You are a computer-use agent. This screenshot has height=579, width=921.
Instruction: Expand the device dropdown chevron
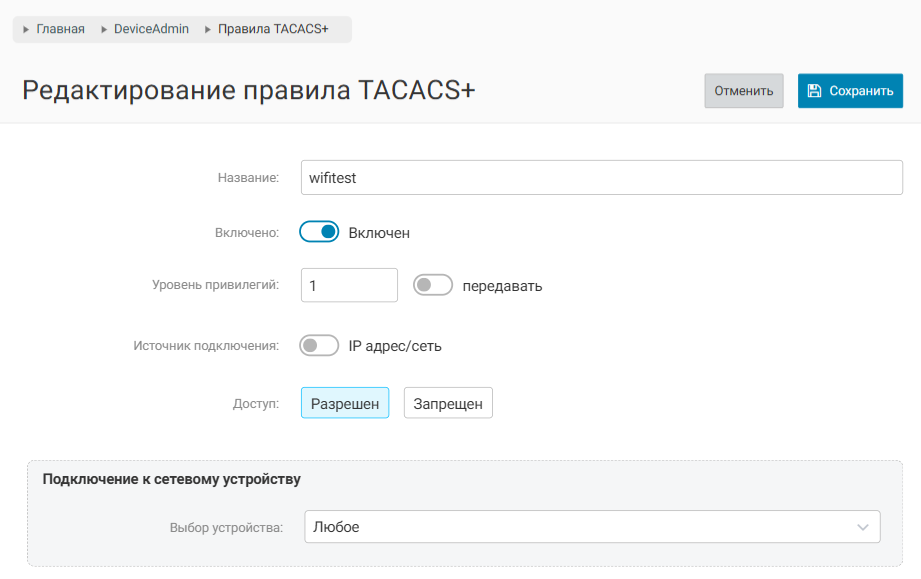pyautogui.click(x=863, y=527)
